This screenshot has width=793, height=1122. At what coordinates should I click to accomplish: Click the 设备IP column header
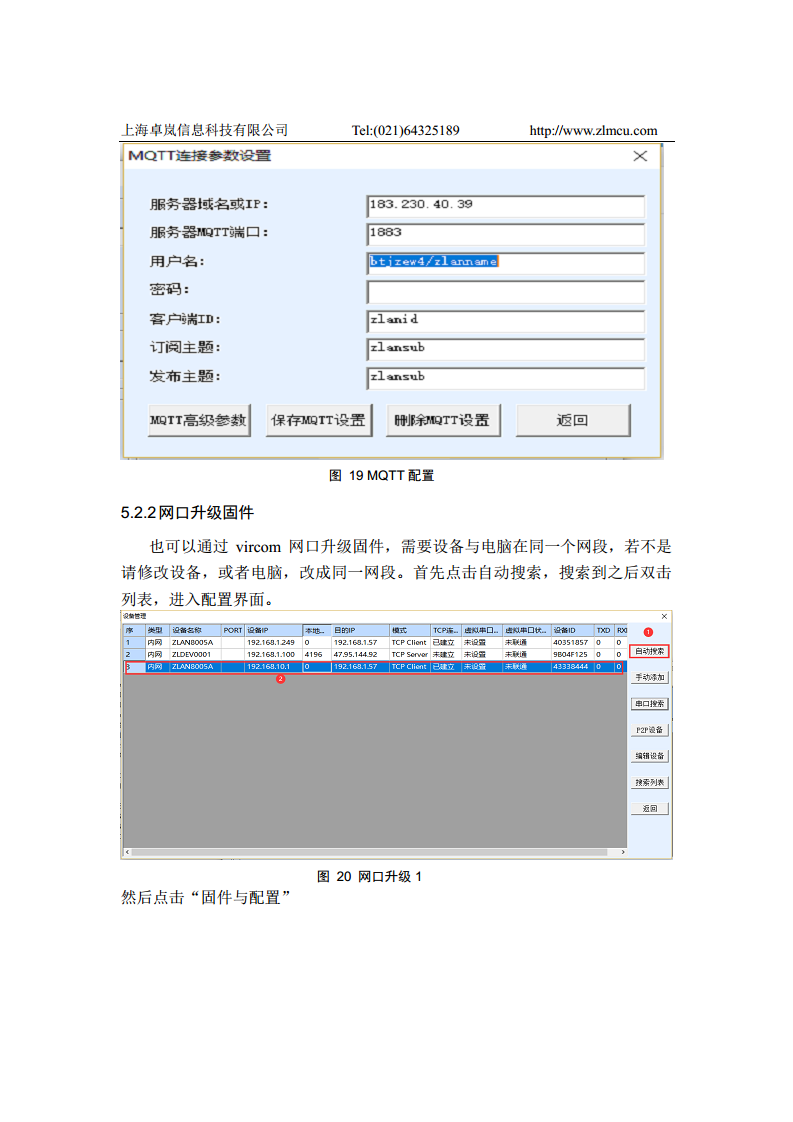[272, 631]
